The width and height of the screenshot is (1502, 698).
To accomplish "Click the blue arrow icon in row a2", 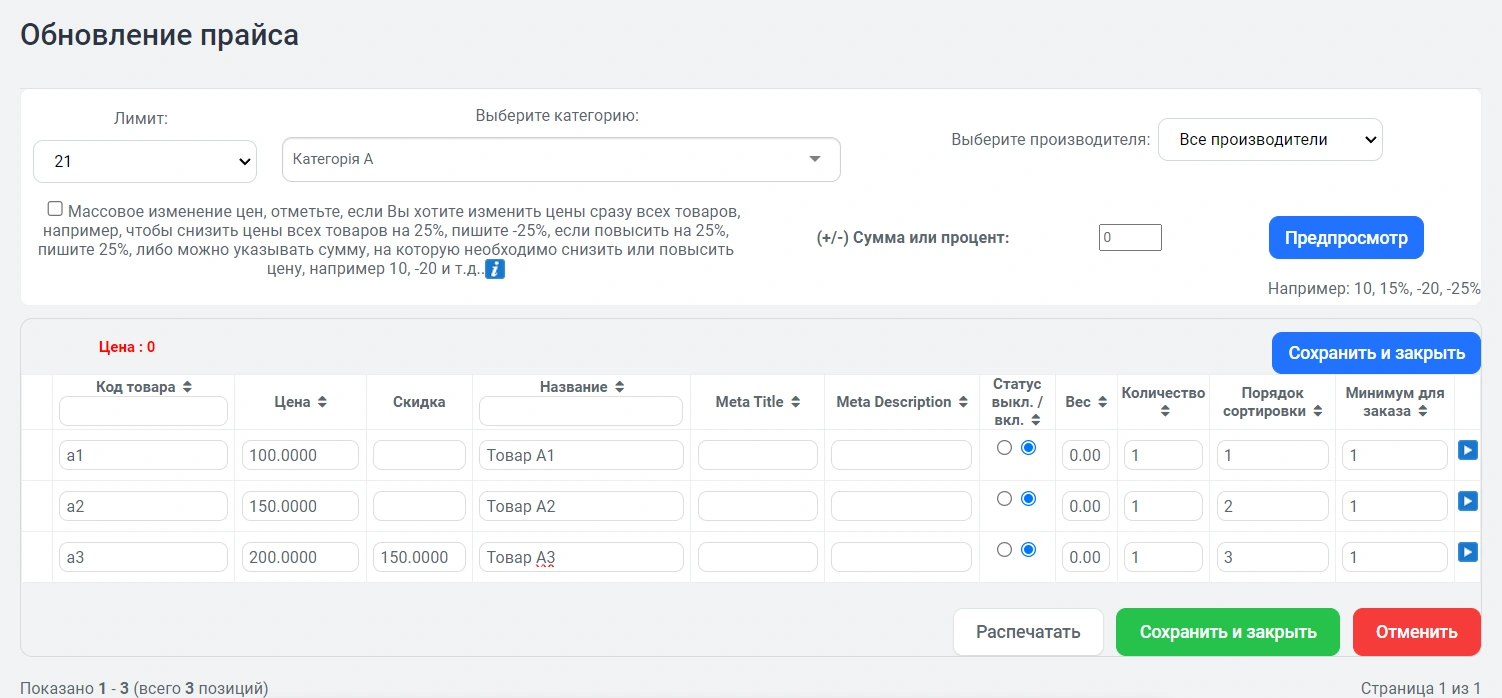I will tap(1467, 501).
